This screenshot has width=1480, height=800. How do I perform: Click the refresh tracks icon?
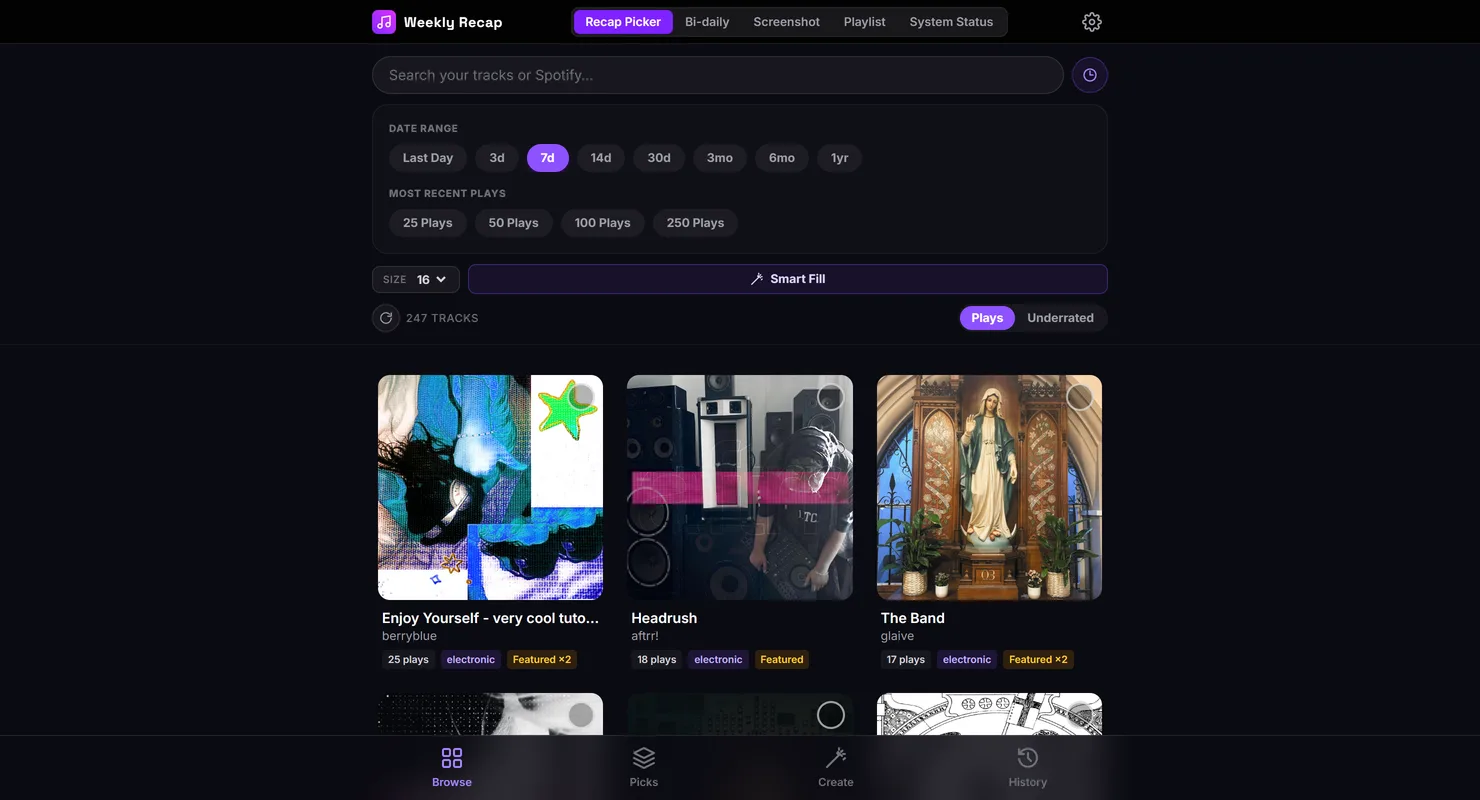386,318
